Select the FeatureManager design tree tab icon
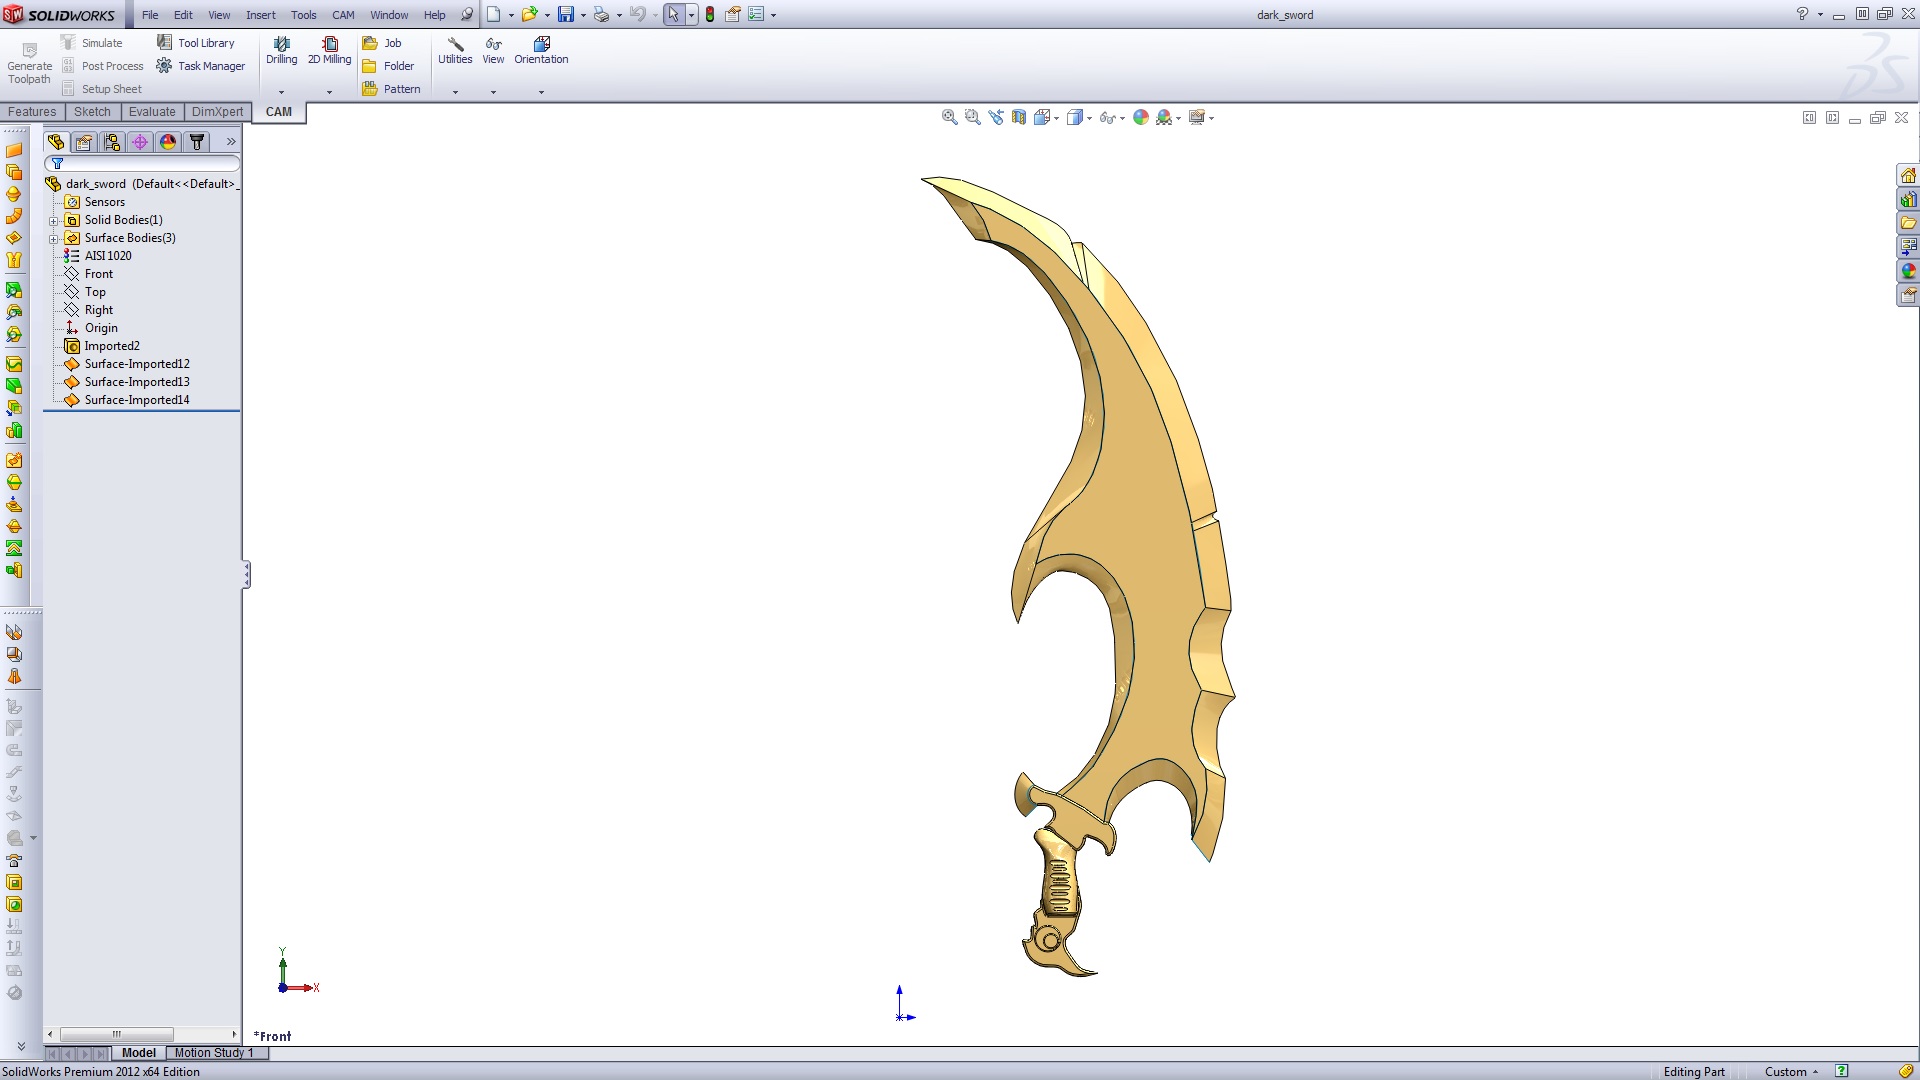 pos(56,142)
